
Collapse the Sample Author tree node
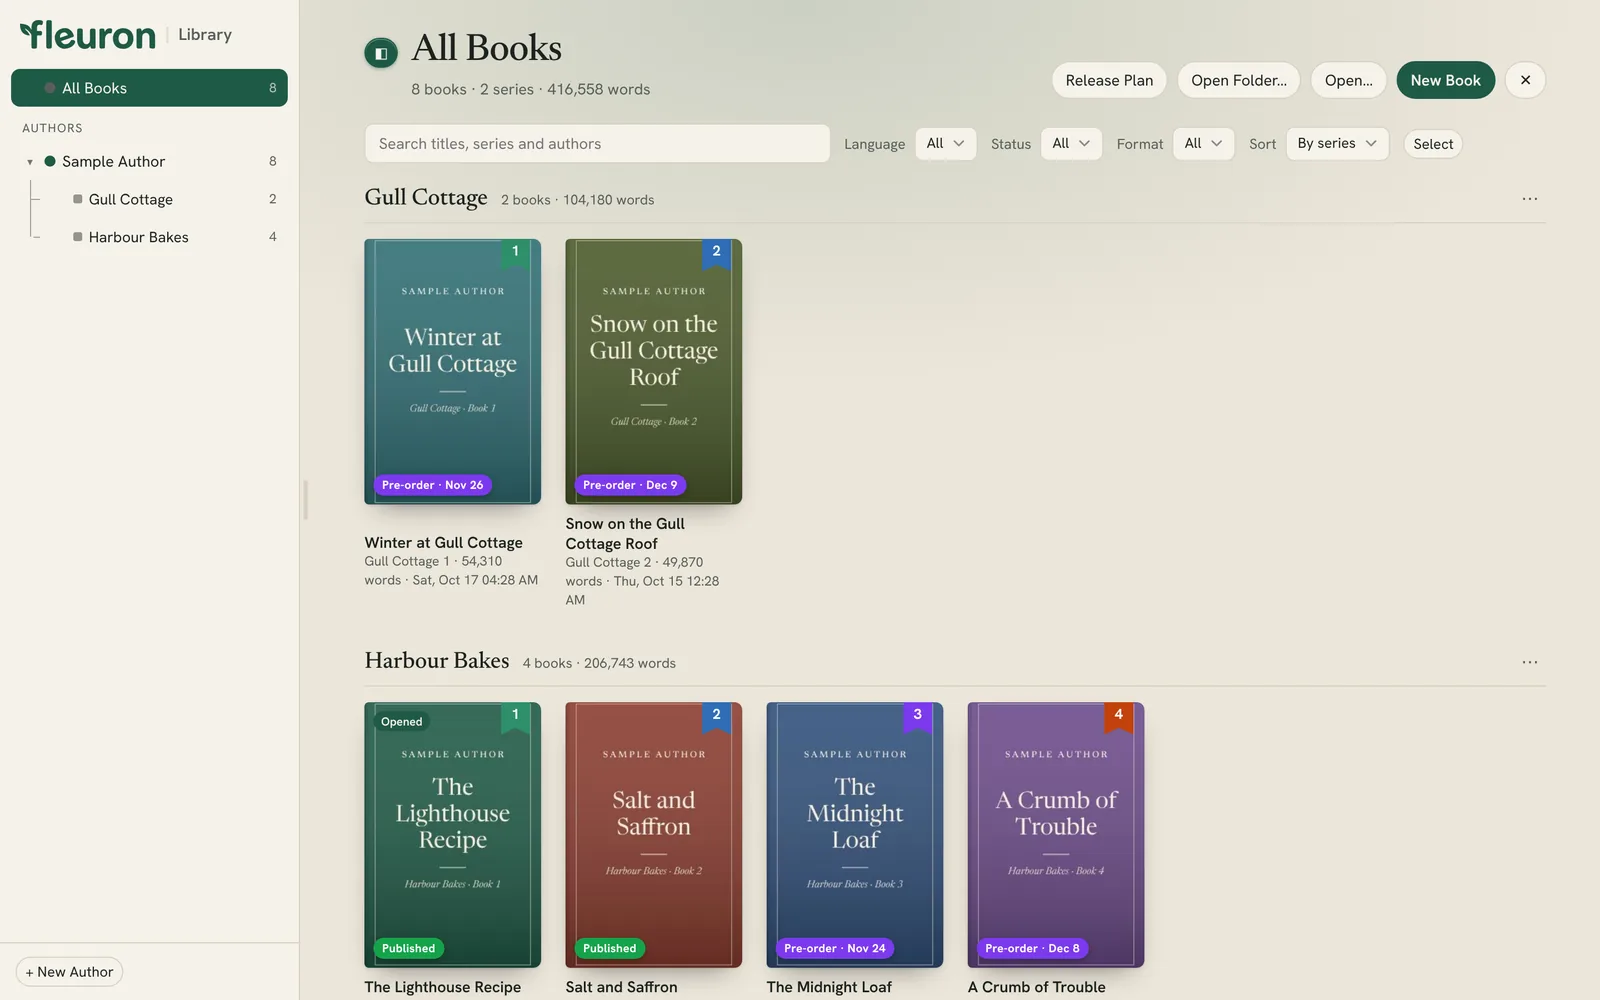30,162
